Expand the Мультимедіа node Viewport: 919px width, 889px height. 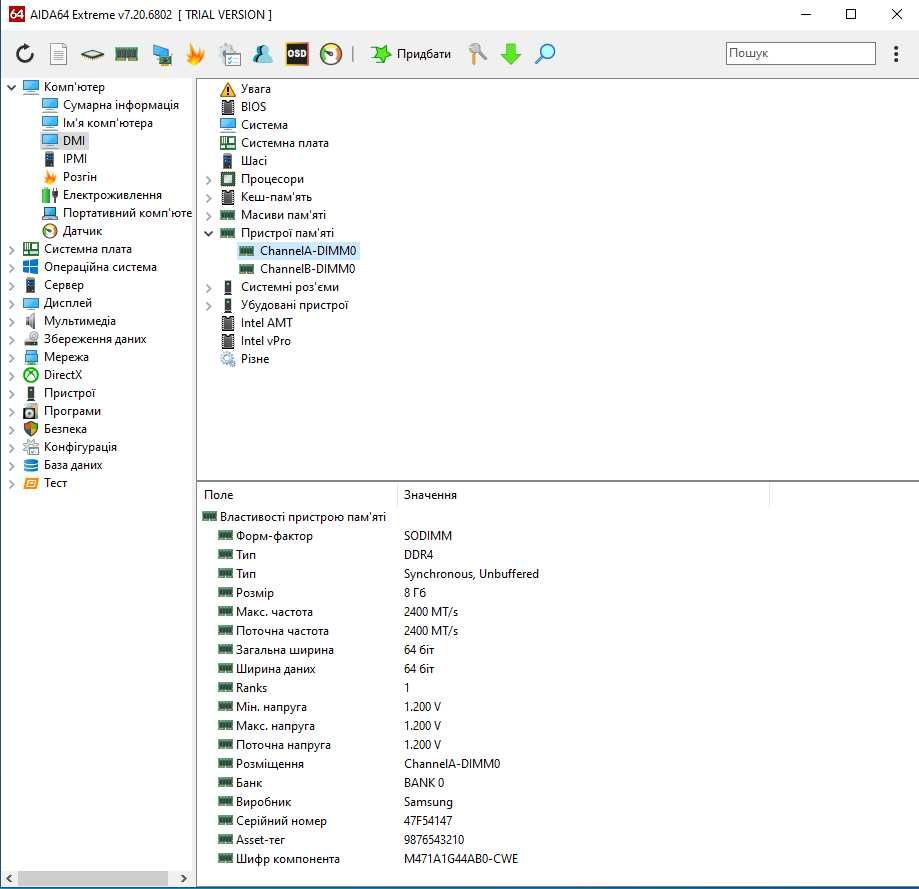pos(11,322)
